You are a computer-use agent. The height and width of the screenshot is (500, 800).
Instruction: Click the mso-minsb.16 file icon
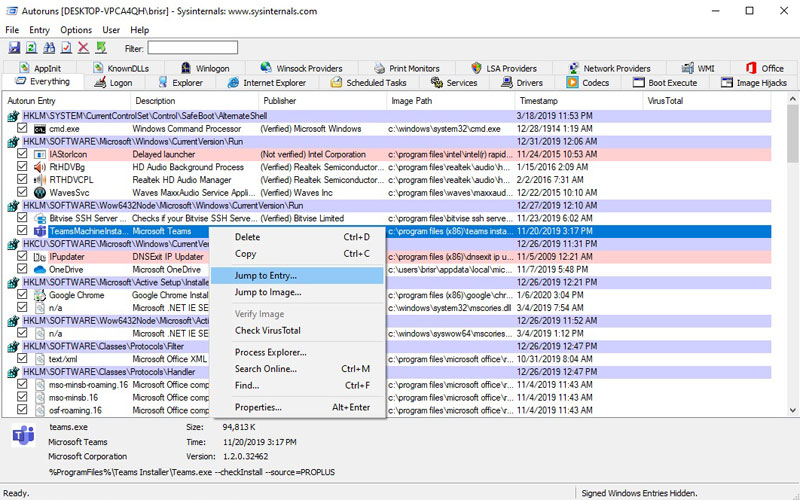[x=40, y=397]
